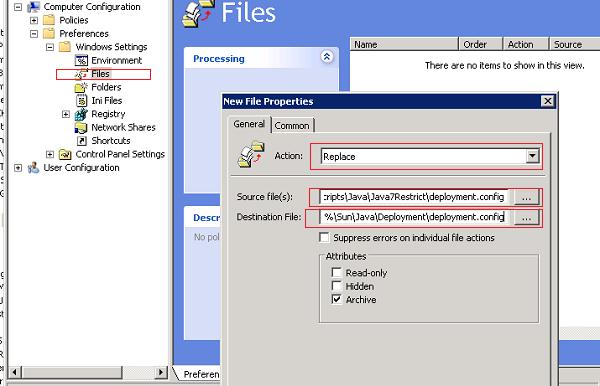
Task: Open the Folders preference item icon
Action: [81, 87]
